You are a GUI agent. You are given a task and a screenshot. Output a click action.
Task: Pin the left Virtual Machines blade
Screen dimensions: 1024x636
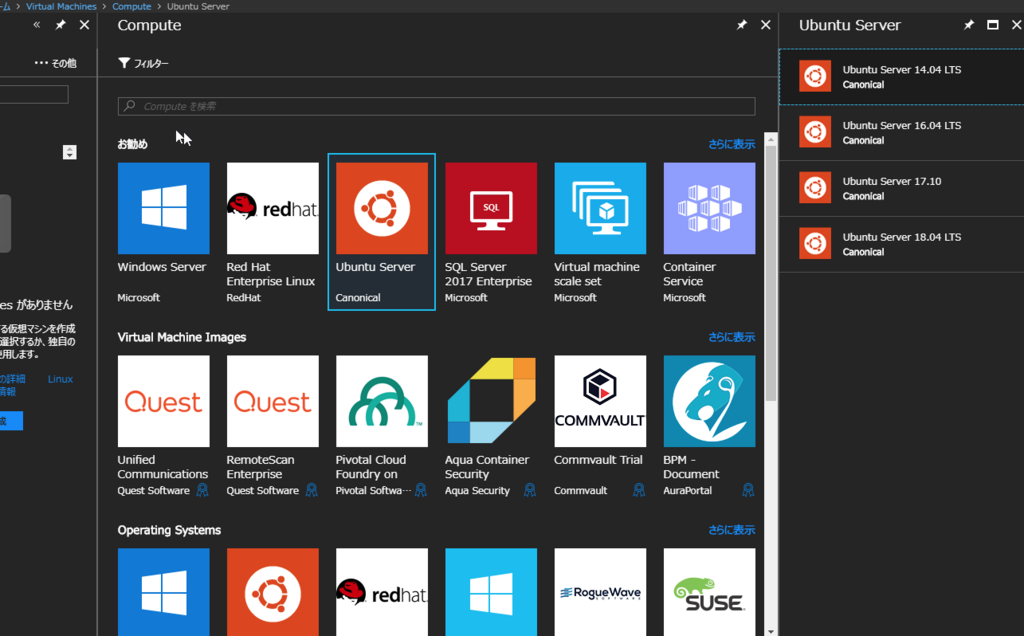60,25
